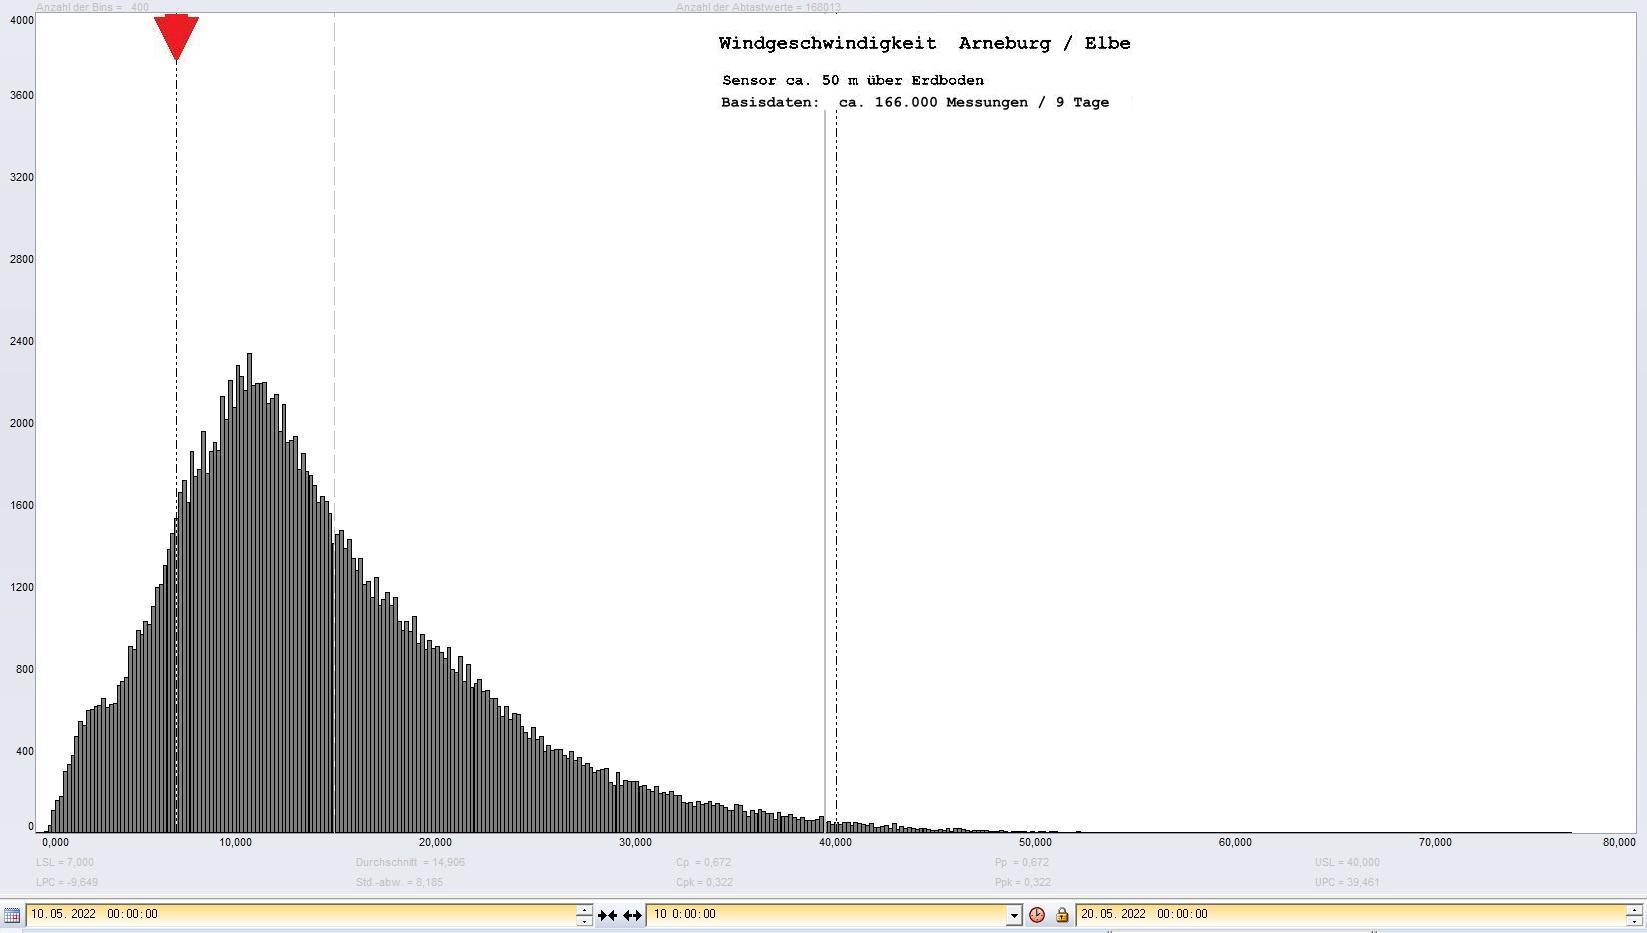Click the duration field showing 10 0:00:00
The width and height of the screenshot is (1647, 933).
pyautogui.click(x=827, y=914)
